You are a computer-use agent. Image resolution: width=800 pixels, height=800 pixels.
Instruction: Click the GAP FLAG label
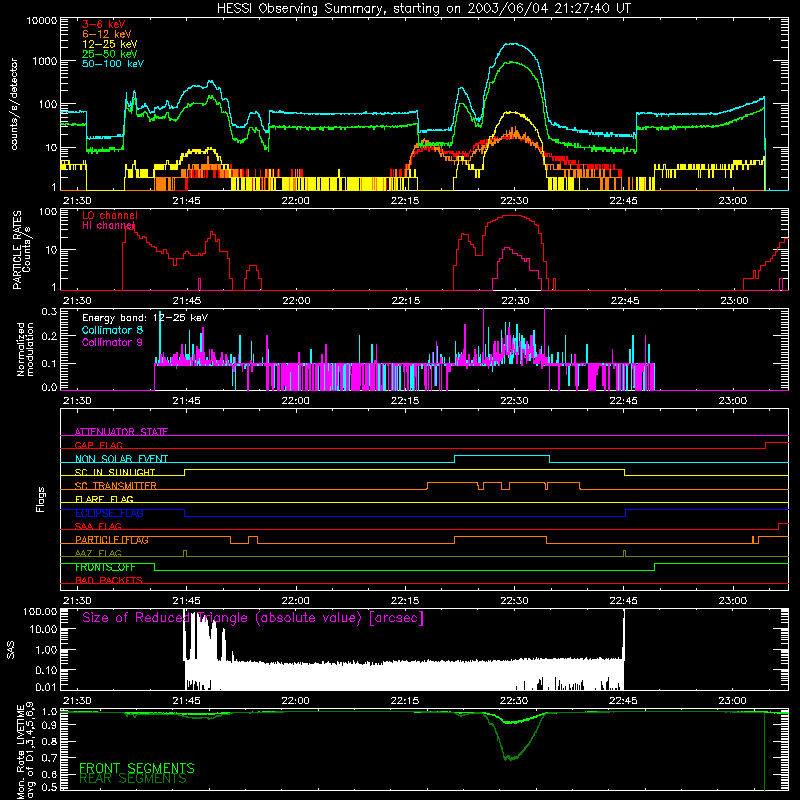[x=98, y=445]
